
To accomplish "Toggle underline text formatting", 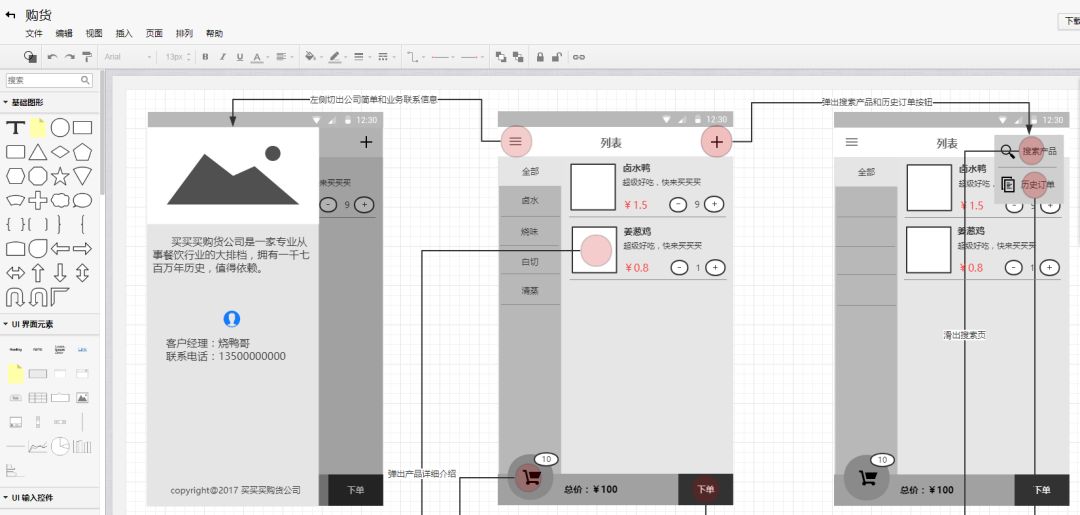I will tap(240, 57).
